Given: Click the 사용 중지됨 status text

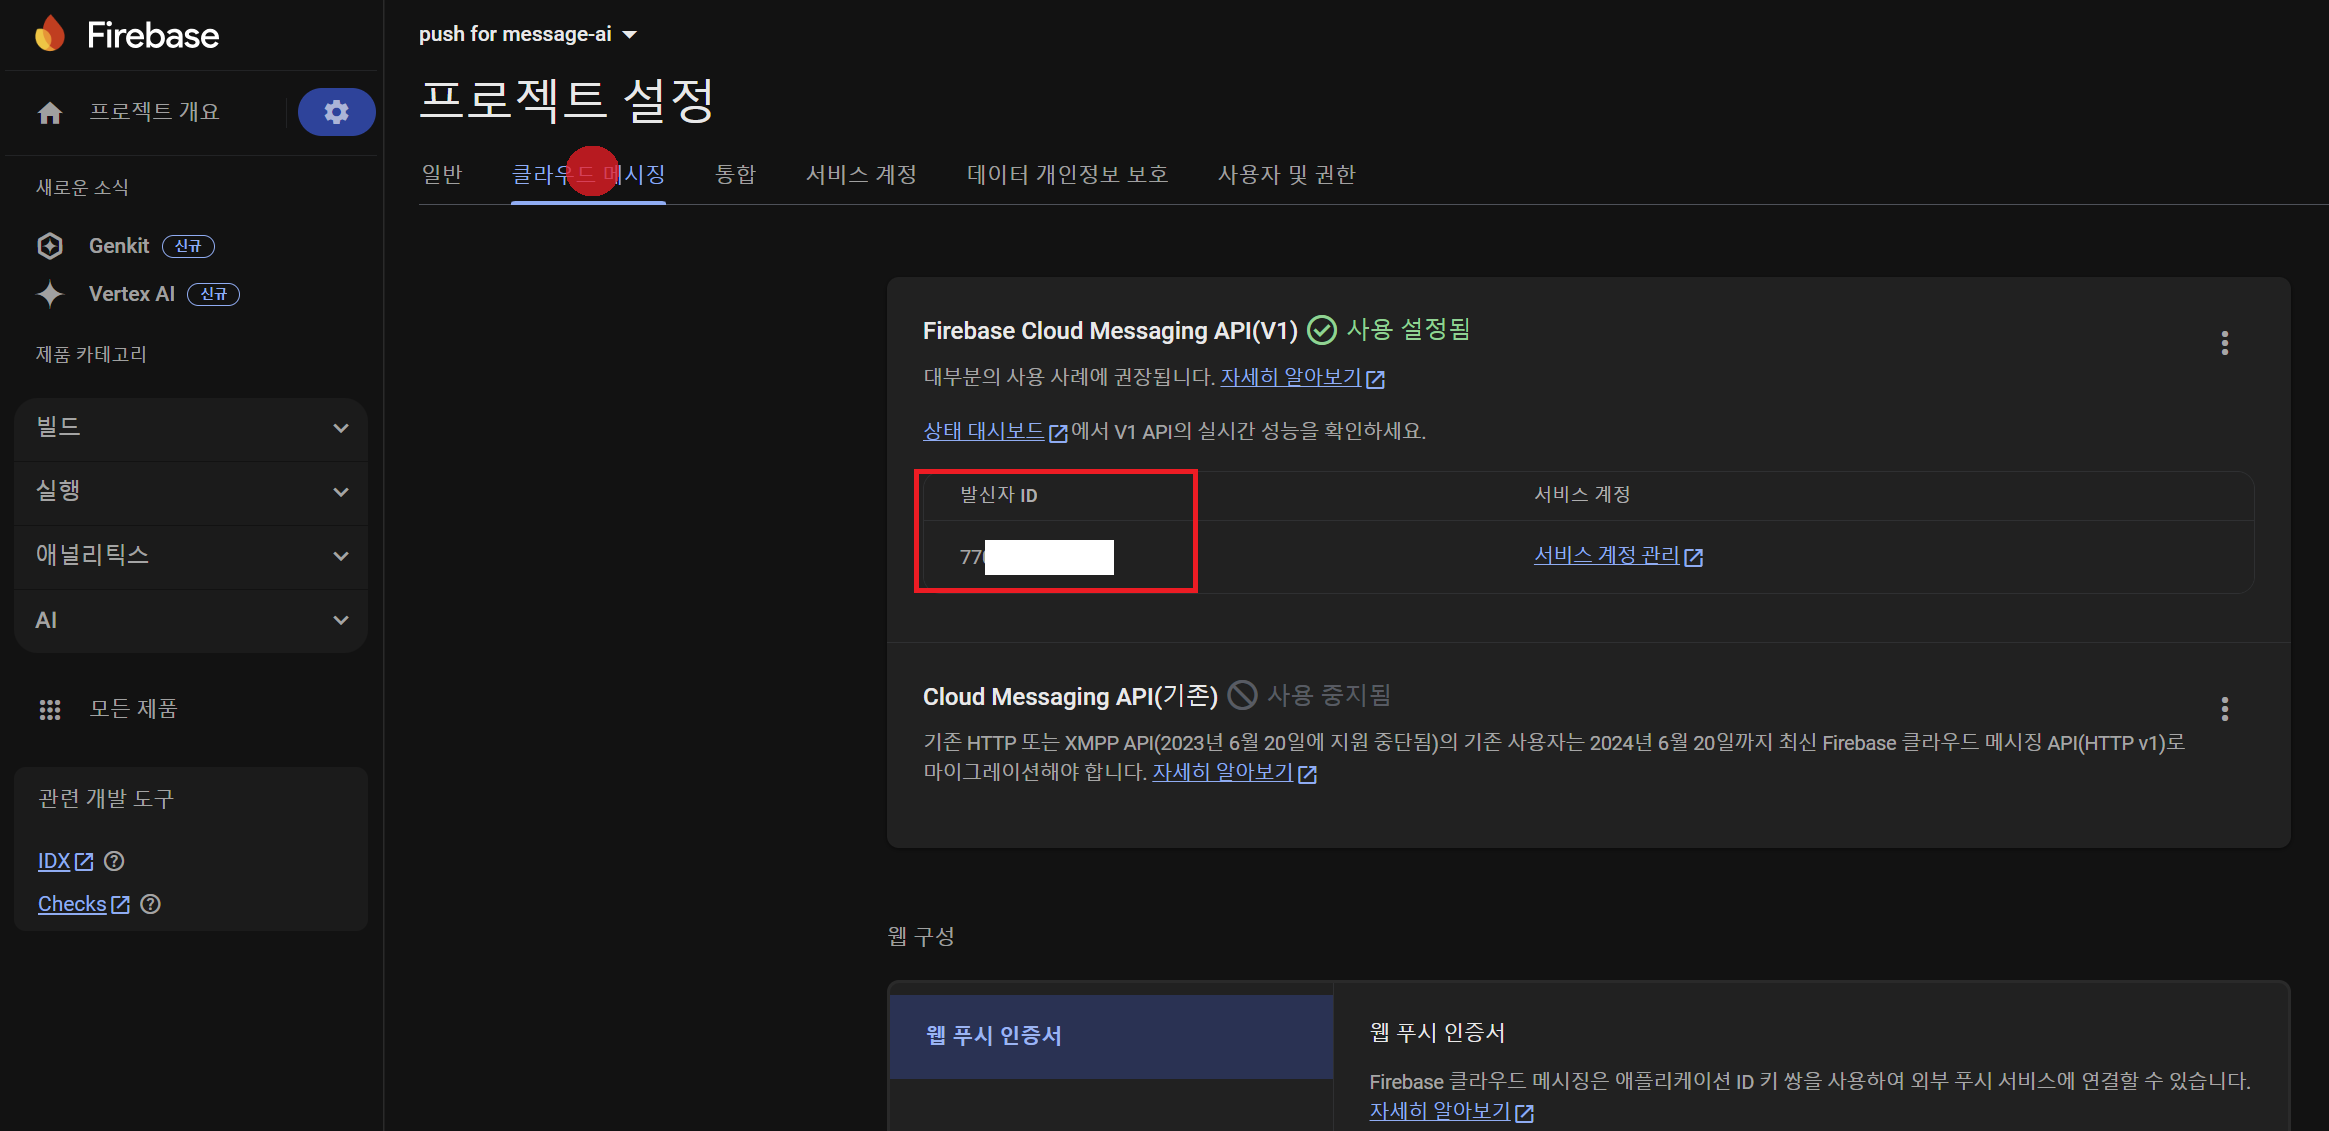Looking at the screenshot, I should pos(1329,695).
